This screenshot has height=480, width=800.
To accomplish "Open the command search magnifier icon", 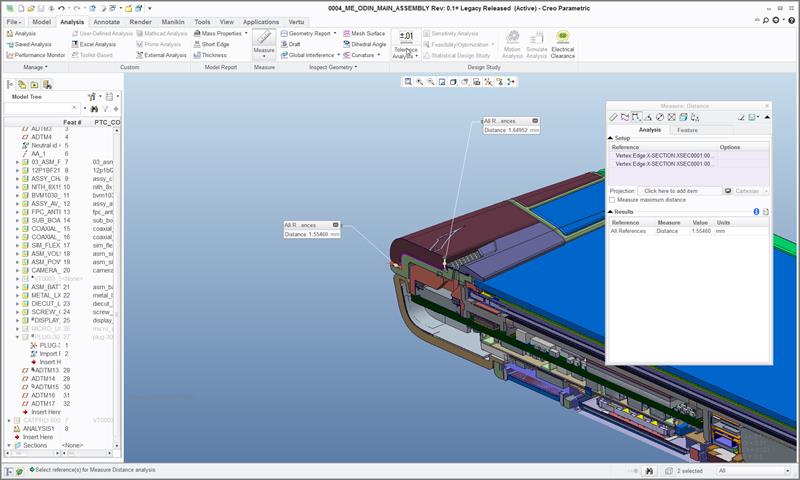I will [765, 20].
